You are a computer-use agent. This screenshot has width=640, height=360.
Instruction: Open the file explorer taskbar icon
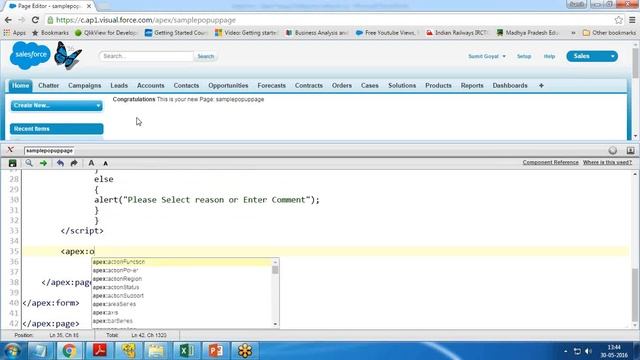pyautogui.click(x=156, y=351)
